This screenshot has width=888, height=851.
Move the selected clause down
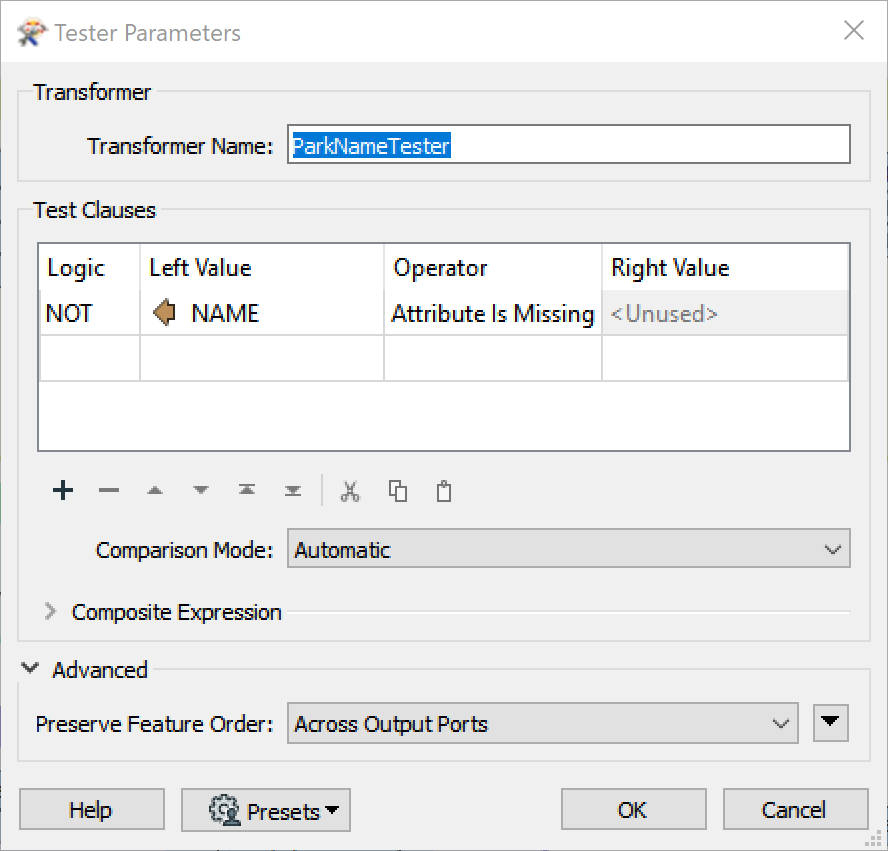click(200, 490)
